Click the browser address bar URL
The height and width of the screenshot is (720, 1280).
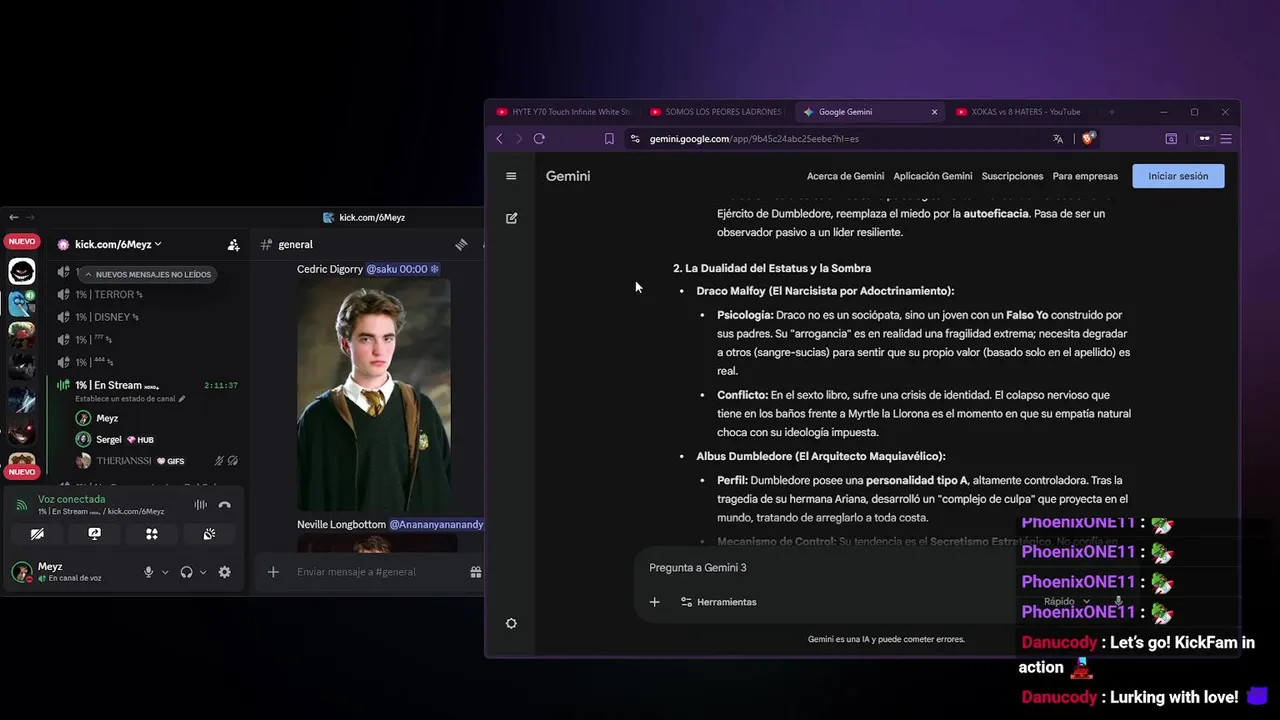click(754, 139)
